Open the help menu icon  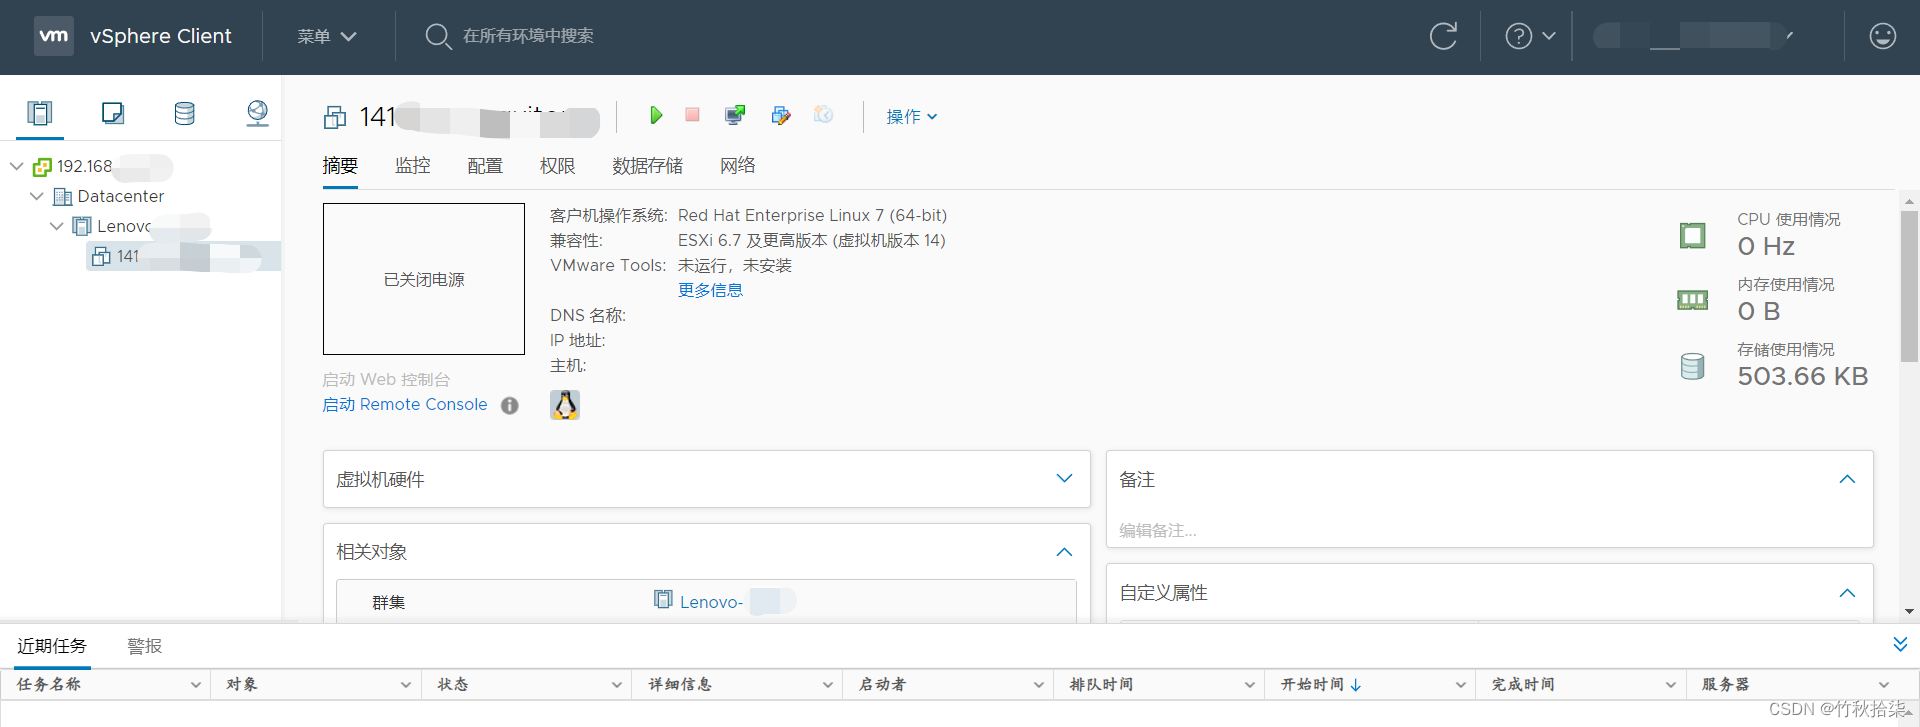click(x=1530, y=36)
